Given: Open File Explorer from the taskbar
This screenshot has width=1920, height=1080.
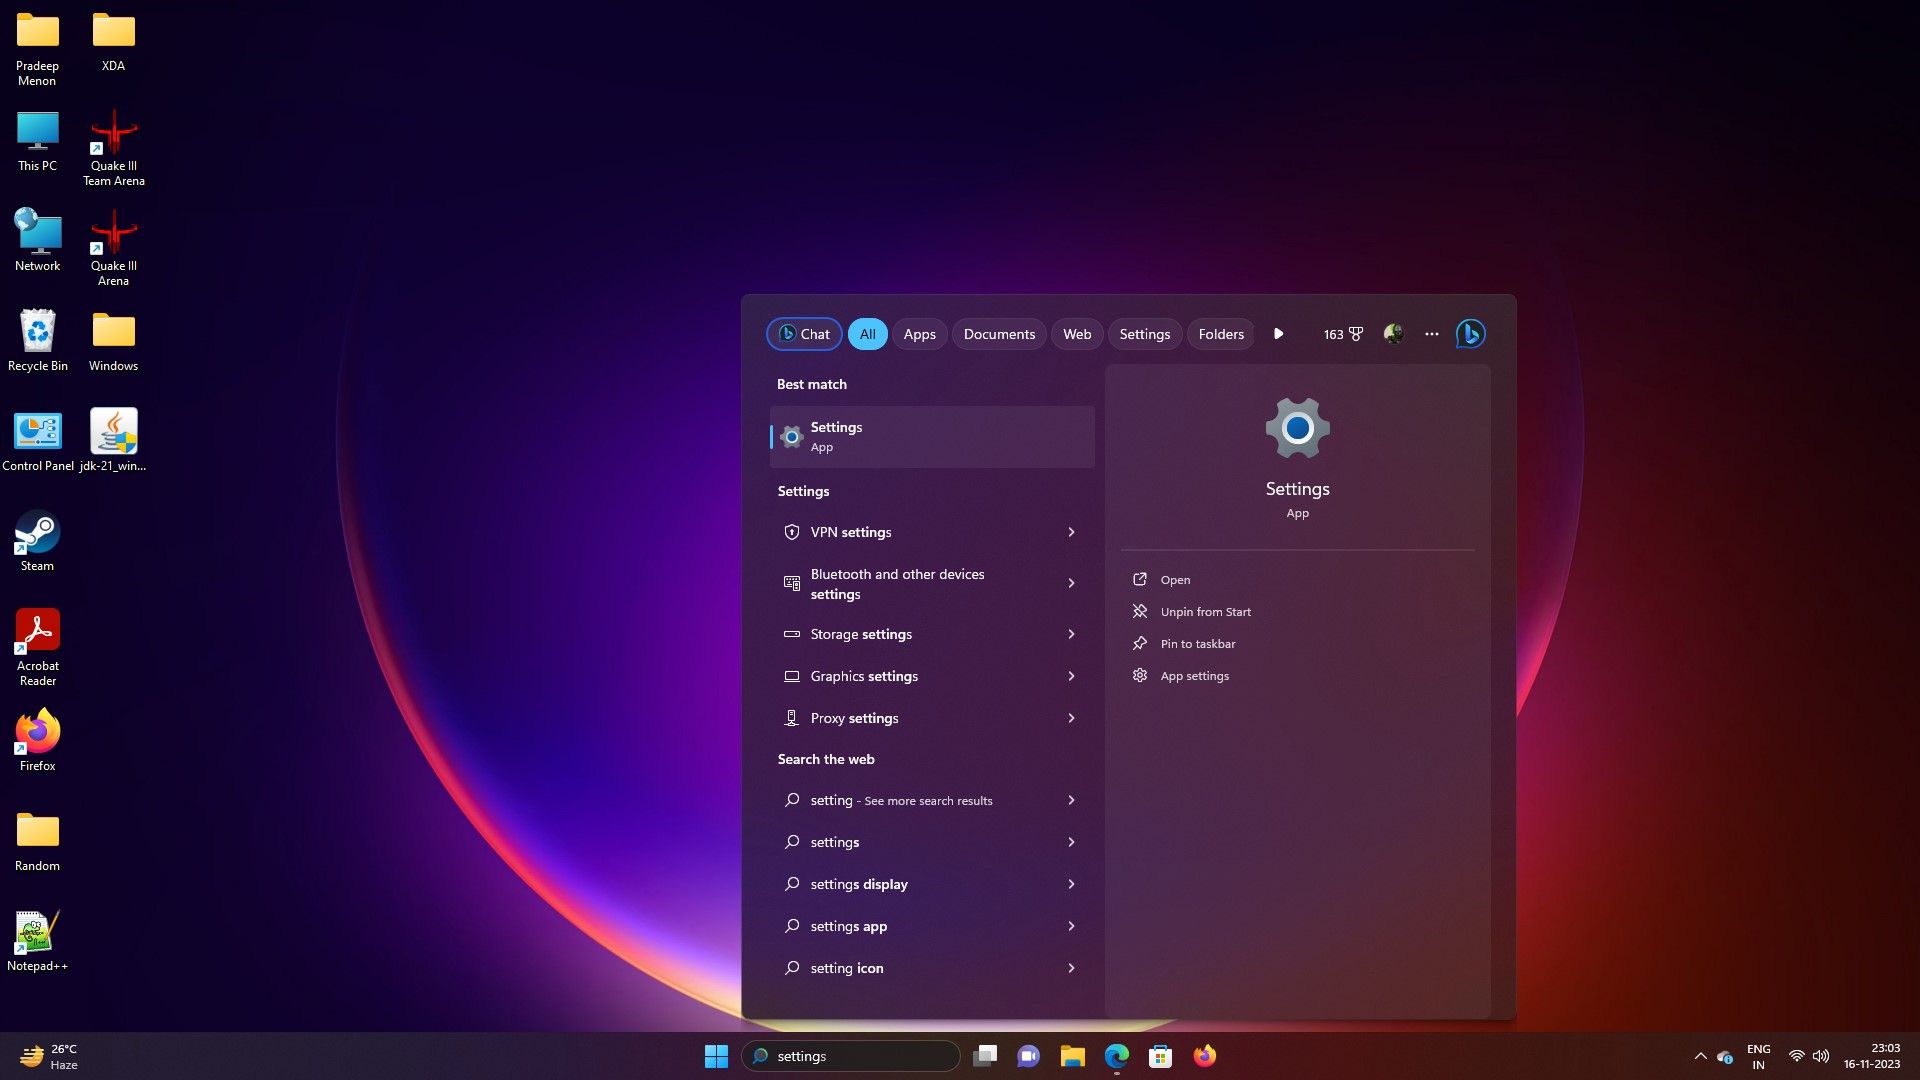Looking at the screenshot, I should tap(1072, 1056).
